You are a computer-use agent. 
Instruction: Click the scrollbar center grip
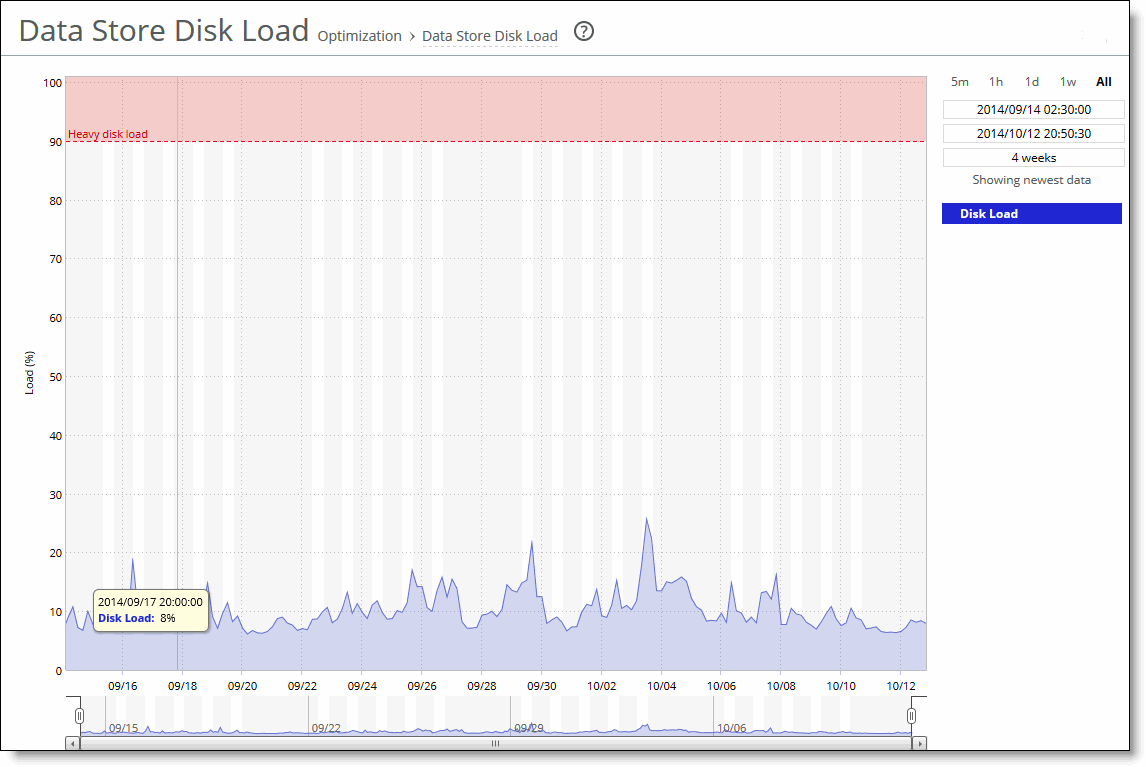(495, 744)
